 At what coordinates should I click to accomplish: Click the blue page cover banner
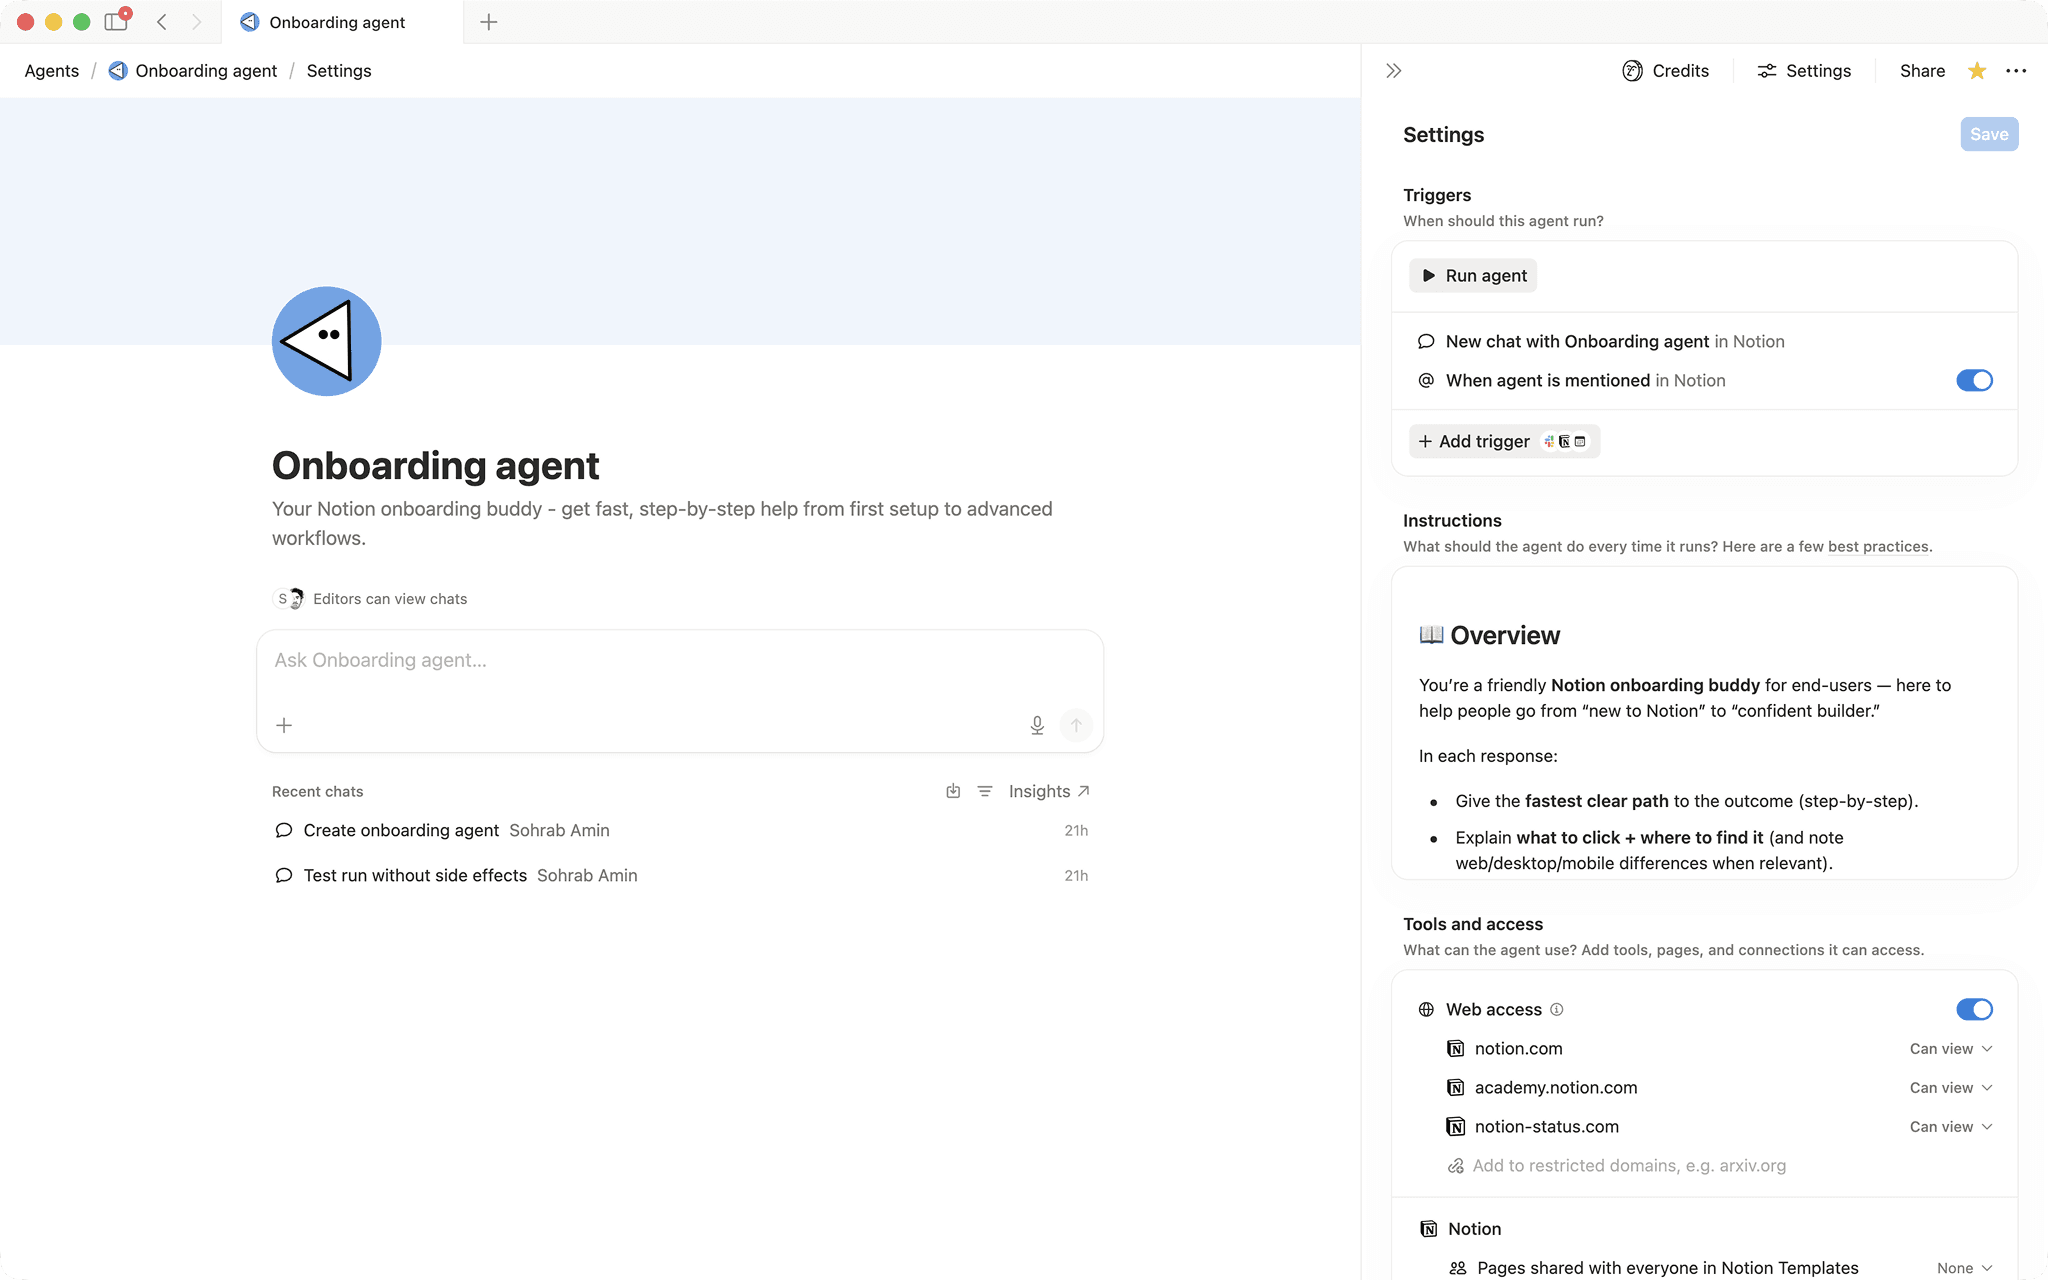point(680,220)
